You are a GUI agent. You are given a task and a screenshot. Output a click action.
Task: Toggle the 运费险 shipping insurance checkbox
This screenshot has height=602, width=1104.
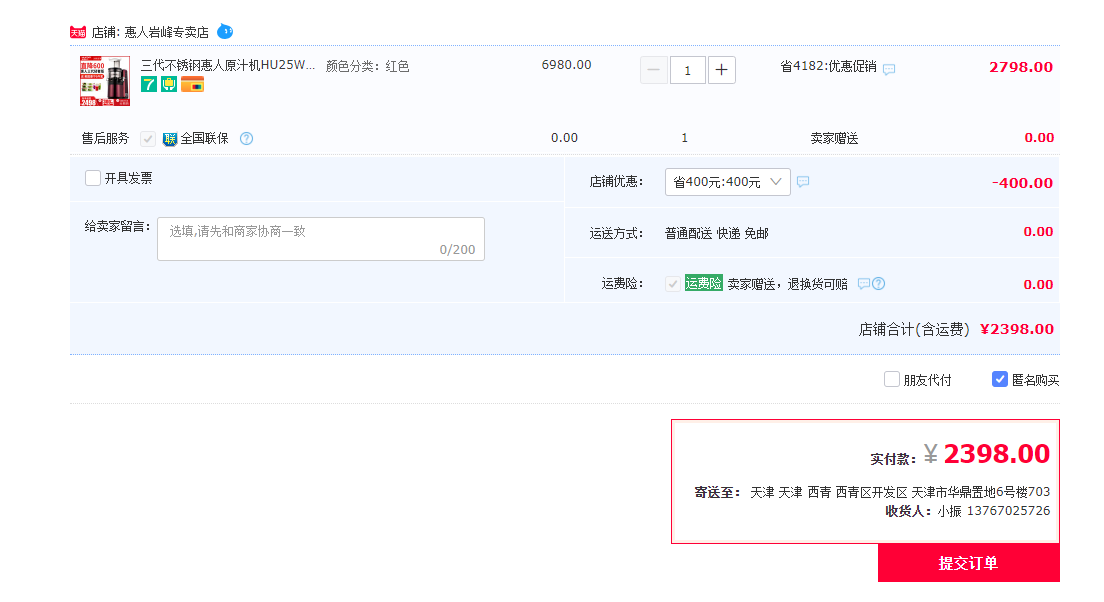pos(672,284)
